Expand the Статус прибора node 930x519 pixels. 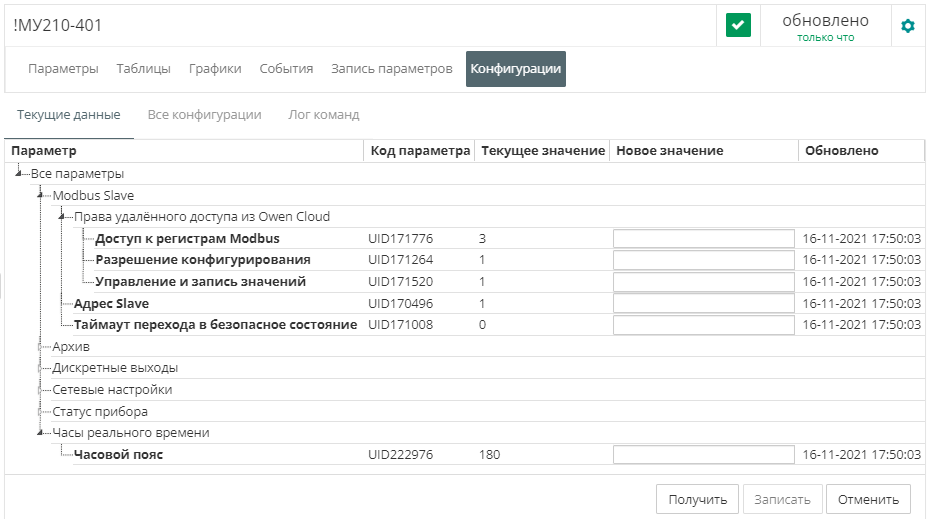40,412
